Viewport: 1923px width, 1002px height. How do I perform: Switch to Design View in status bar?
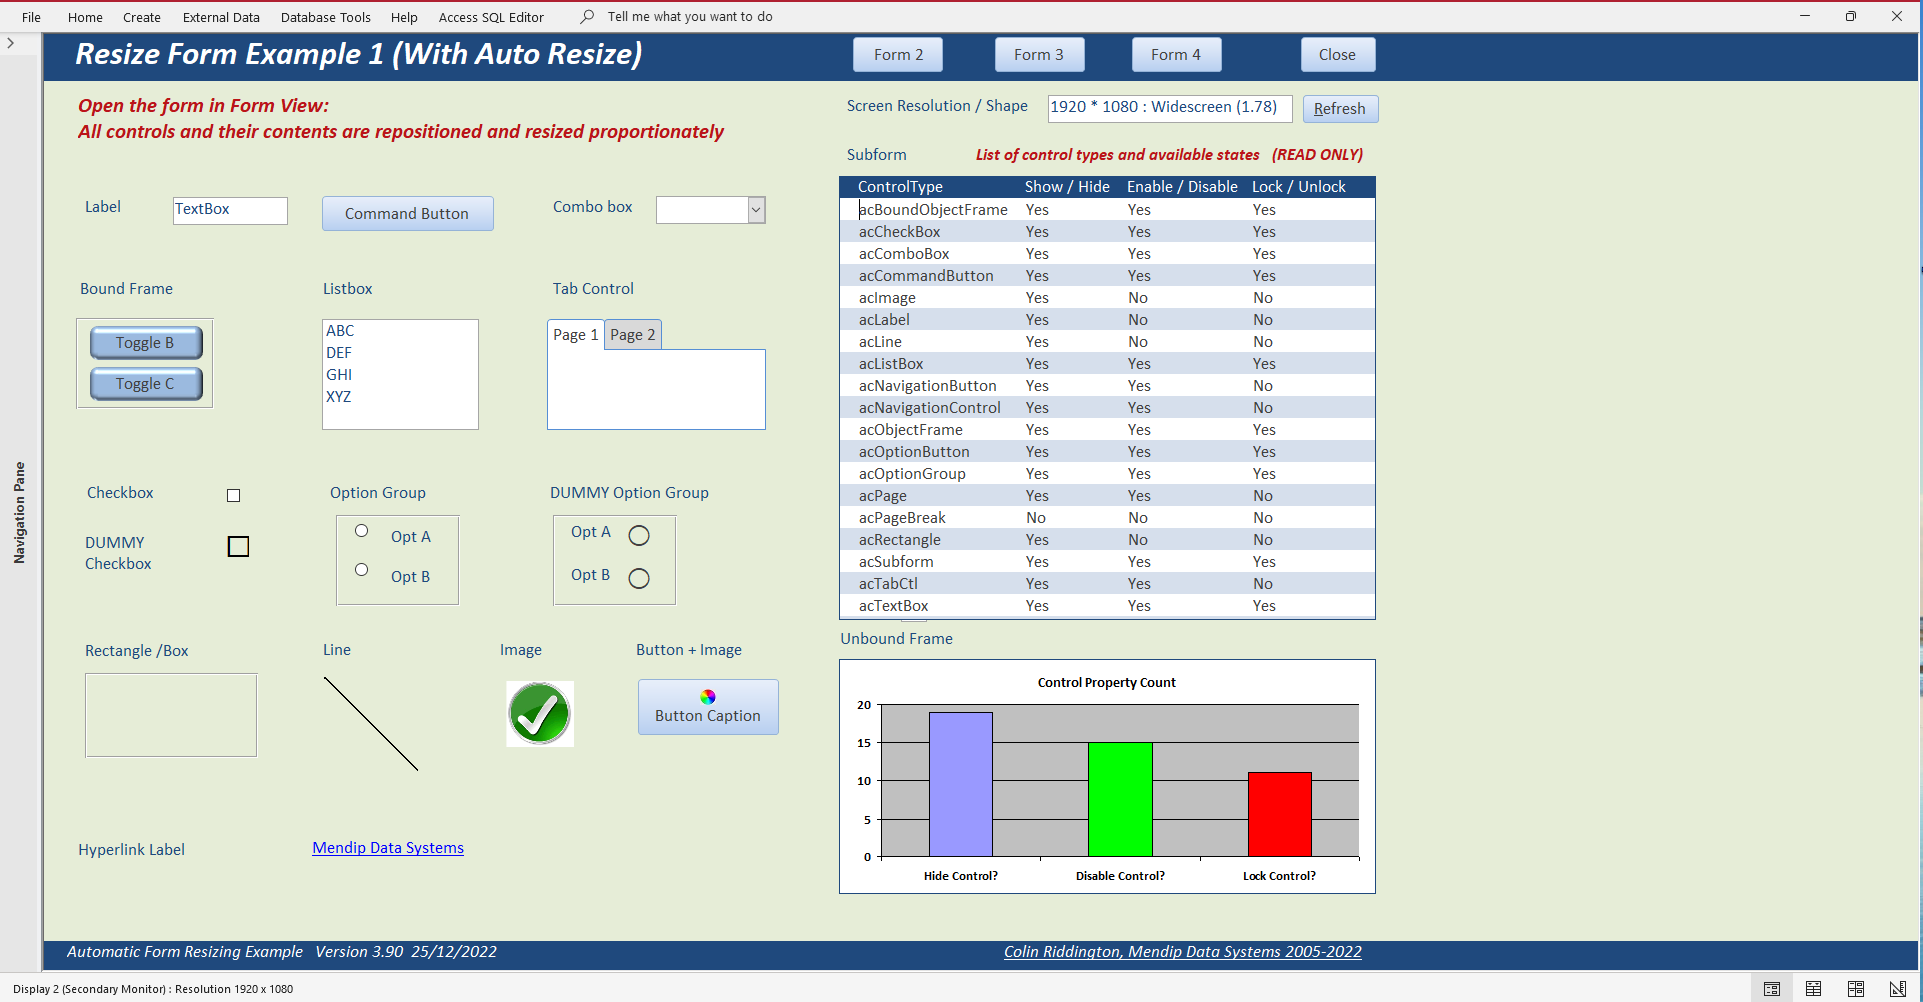pyautogui.click(x=1897, y=989)
